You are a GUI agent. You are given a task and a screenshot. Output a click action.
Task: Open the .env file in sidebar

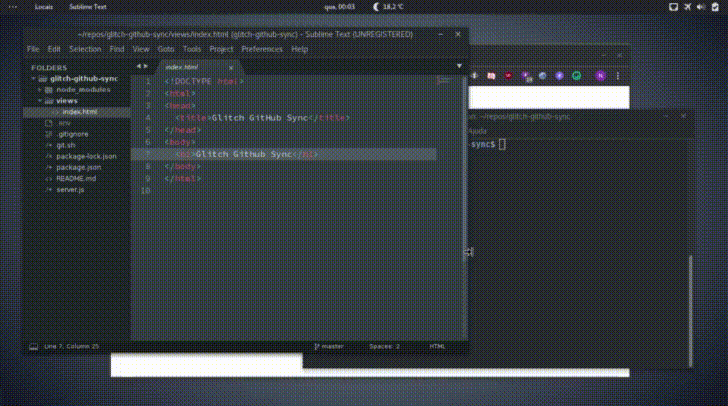[x=64, y=123]
